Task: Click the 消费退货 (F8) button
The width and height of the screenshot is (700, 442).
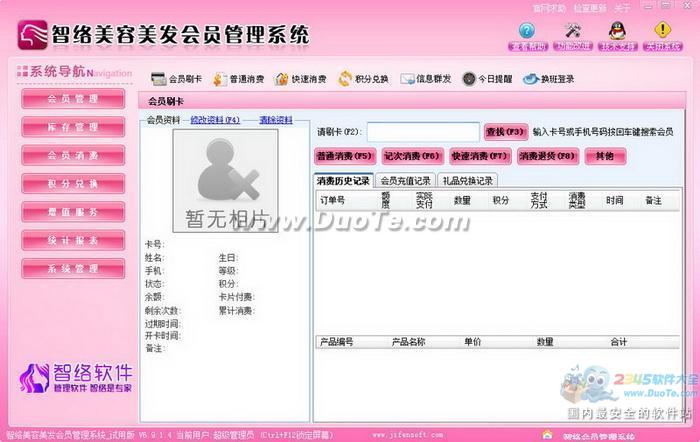Action: (x=548, y=156)
